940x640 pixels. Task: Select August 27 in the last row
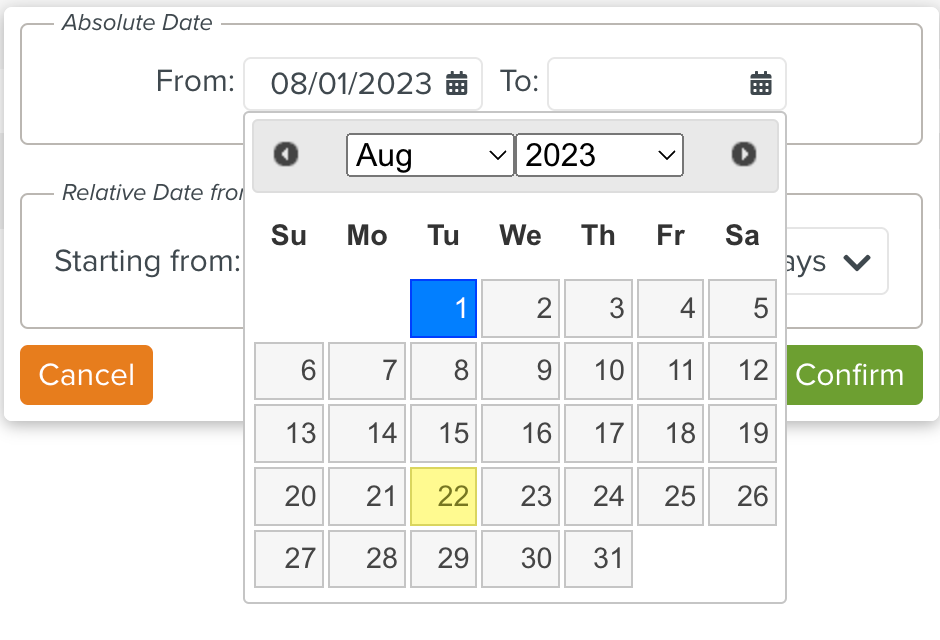tap(288, 559)
